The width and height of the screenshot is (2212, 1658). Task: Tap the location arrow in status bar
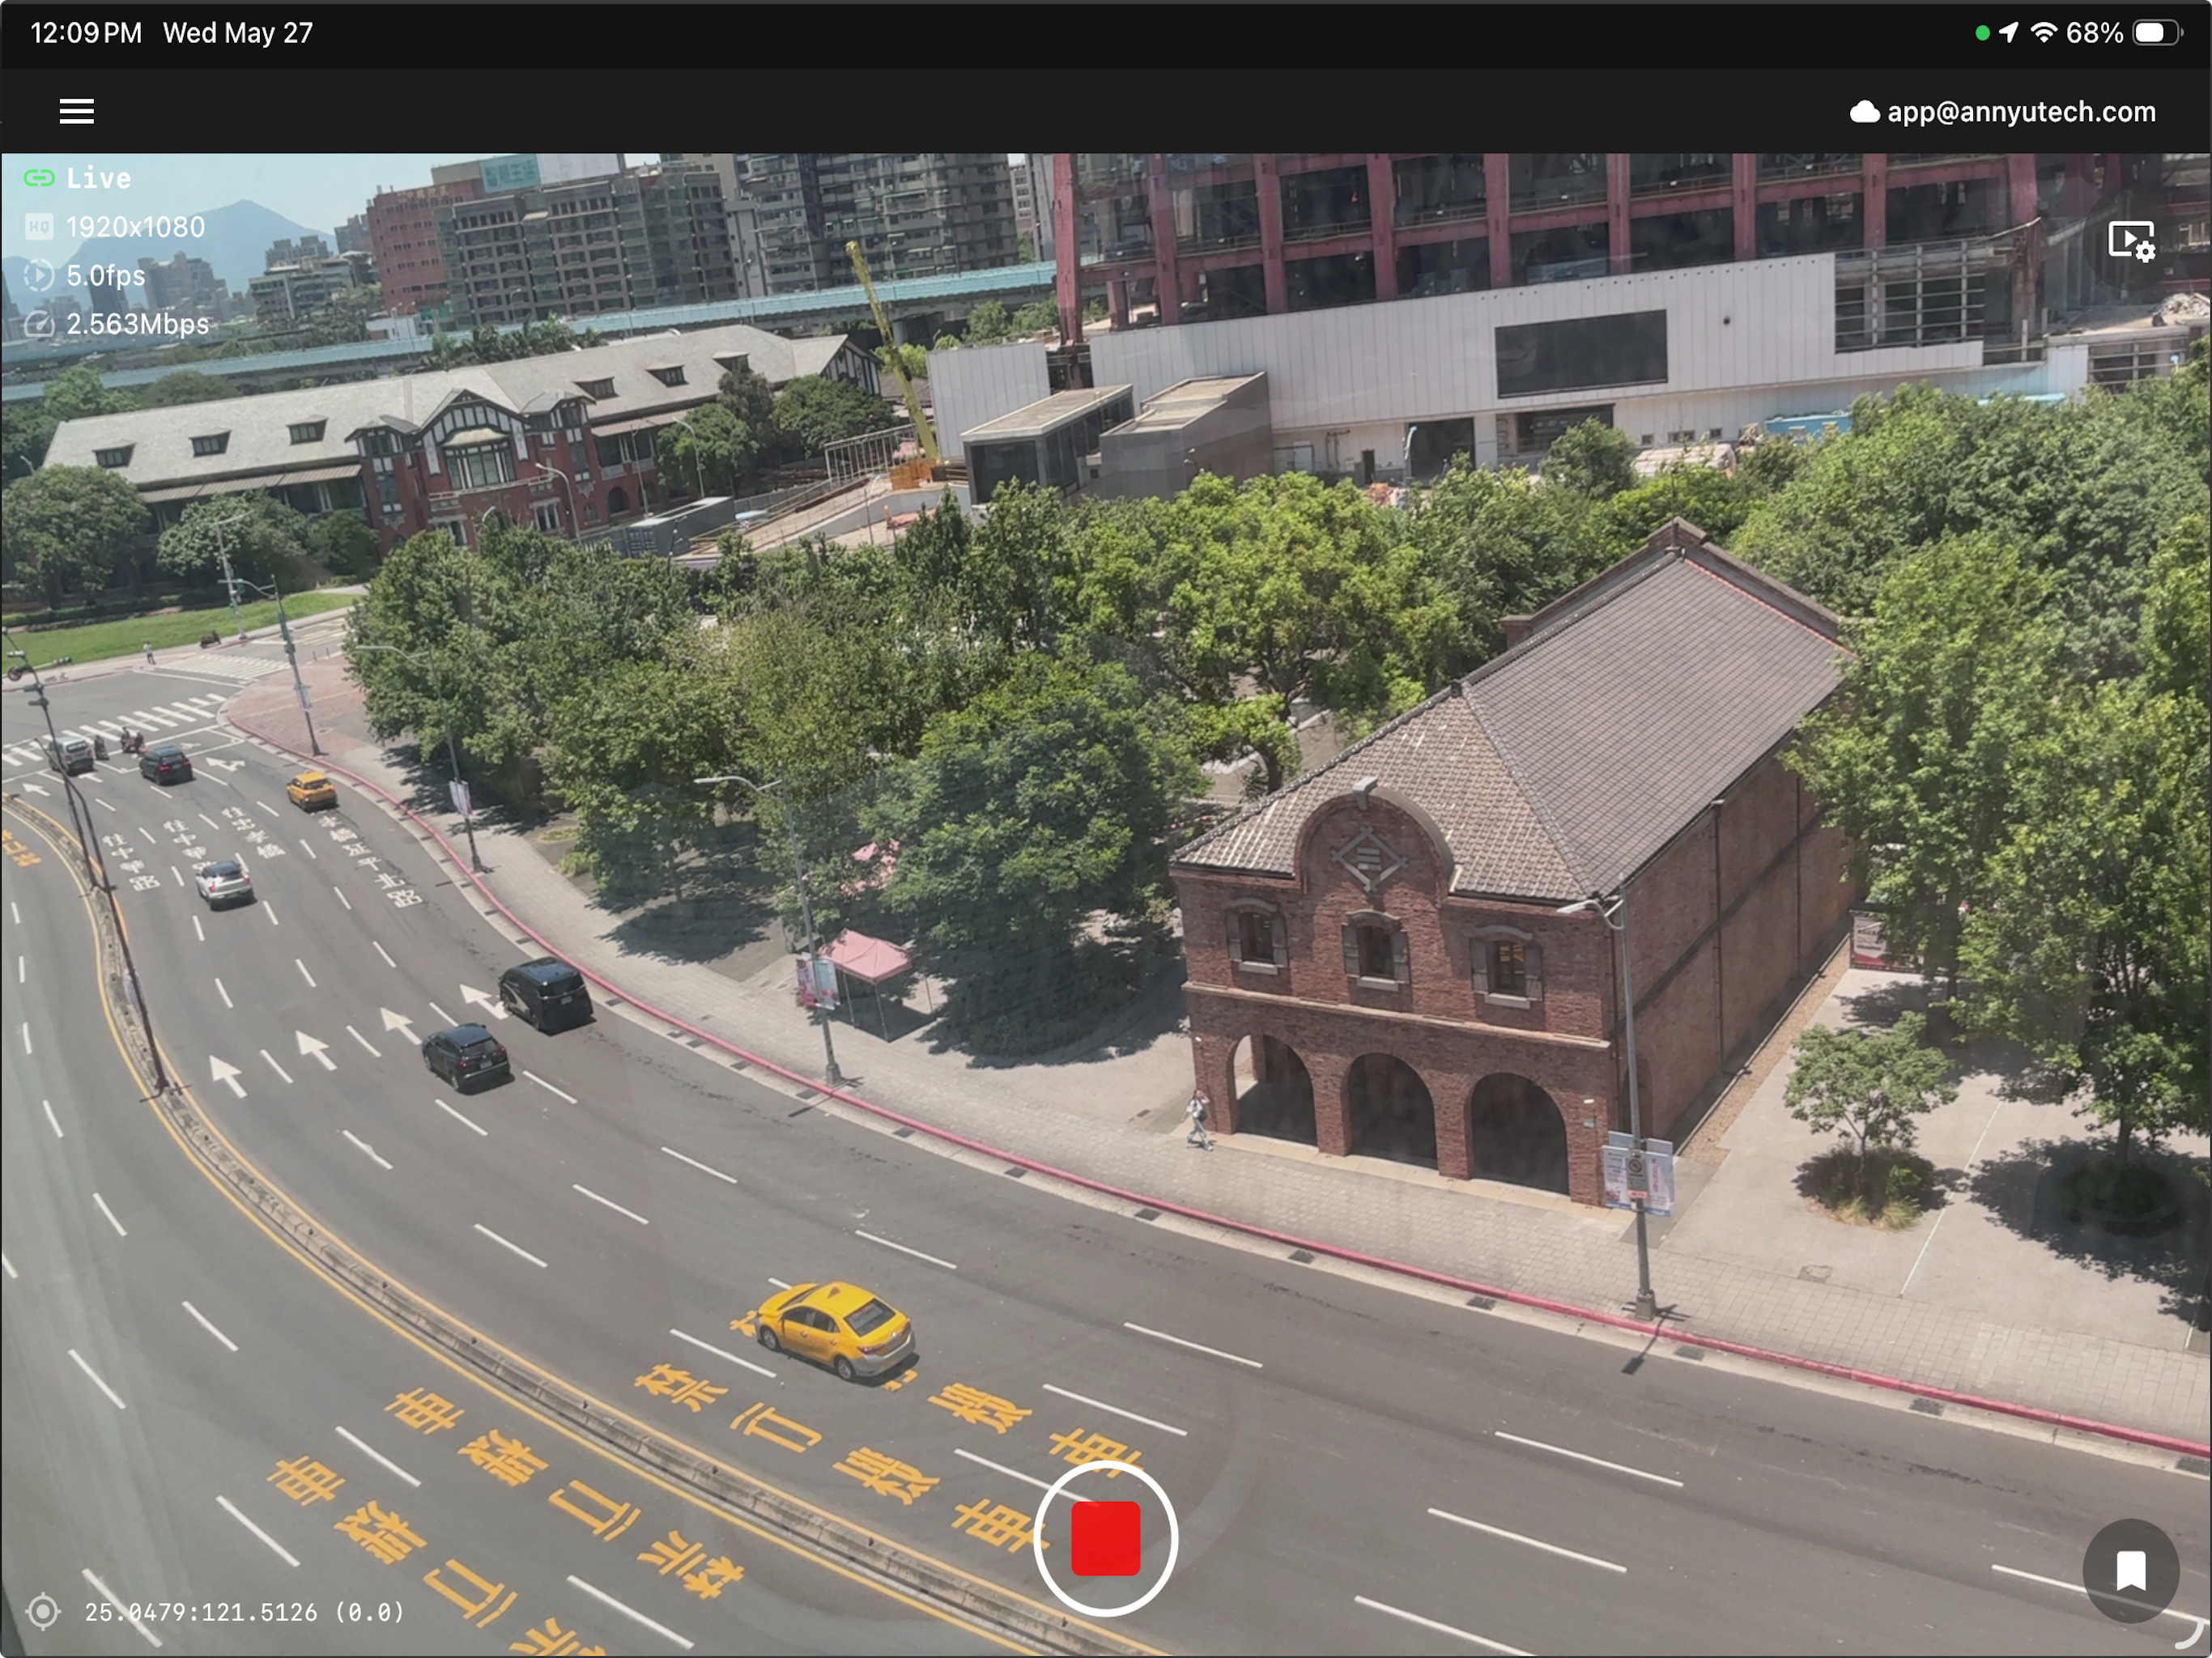tap(2008, 33)
